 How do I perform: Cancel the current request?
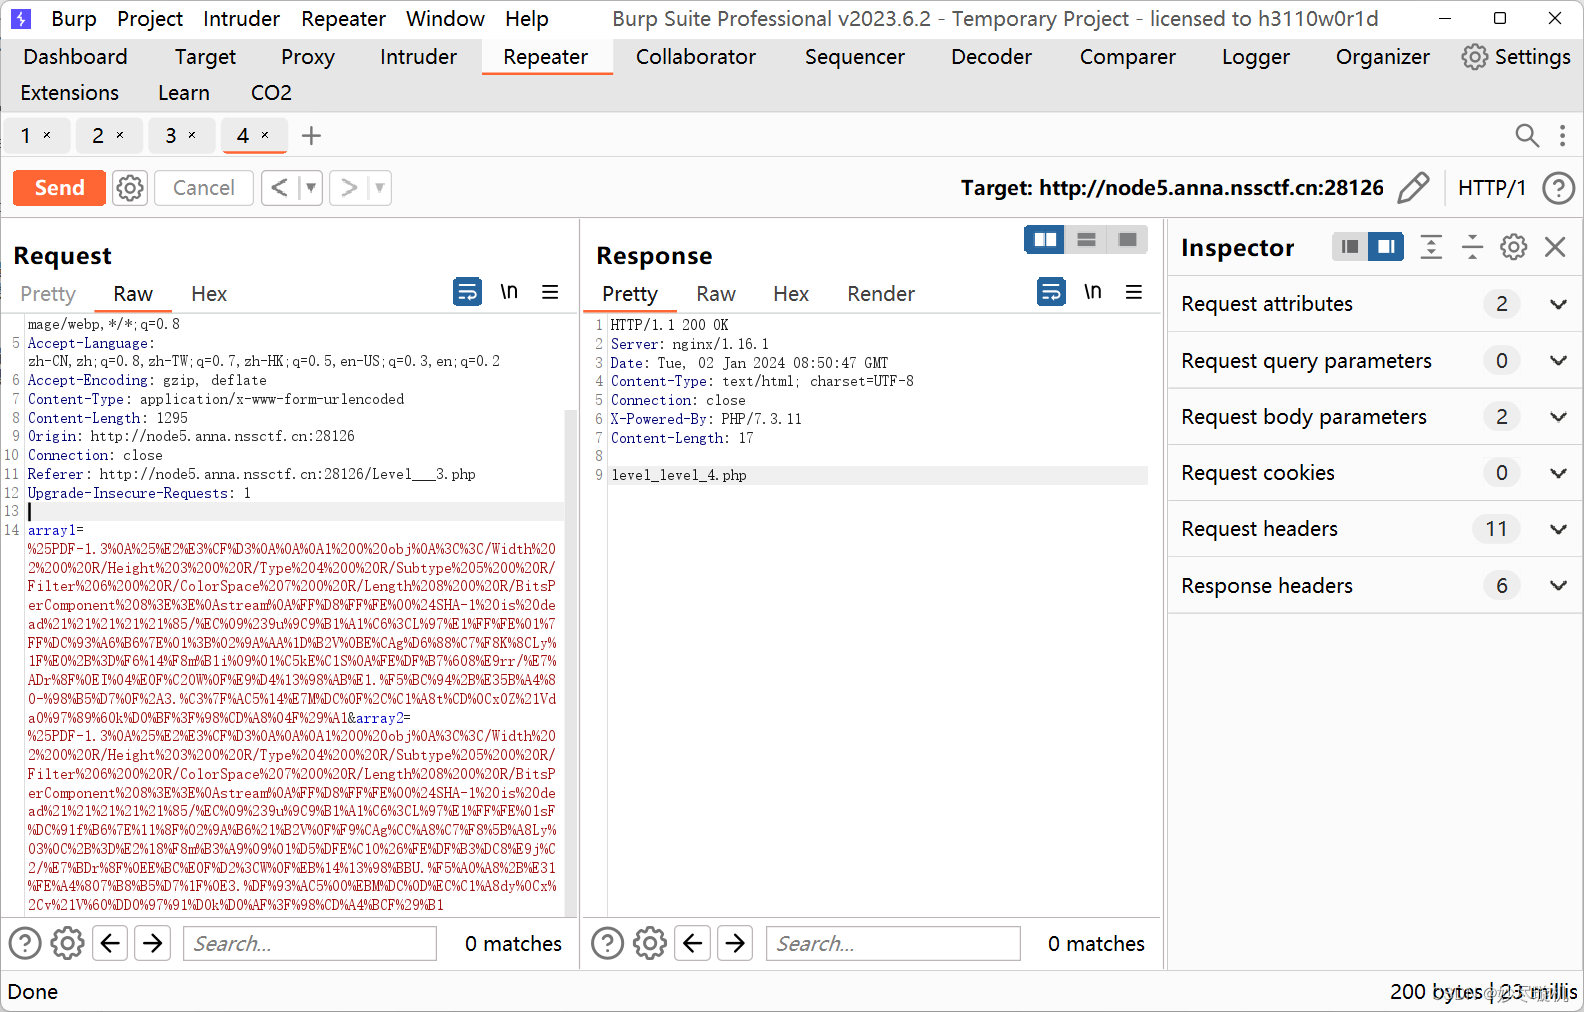[203, 188]
